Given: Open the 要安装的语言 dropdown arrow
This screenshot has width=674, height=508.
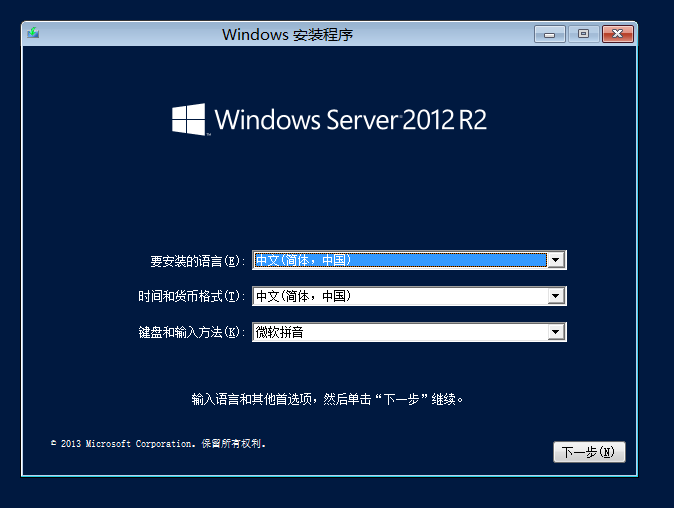Looking at the screenshot, I should click(x=556, y=260).
